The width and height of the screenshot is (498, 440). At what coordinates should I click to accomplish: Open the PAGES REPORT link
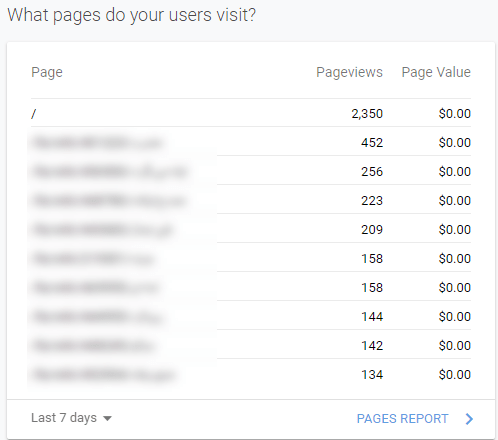402,419
